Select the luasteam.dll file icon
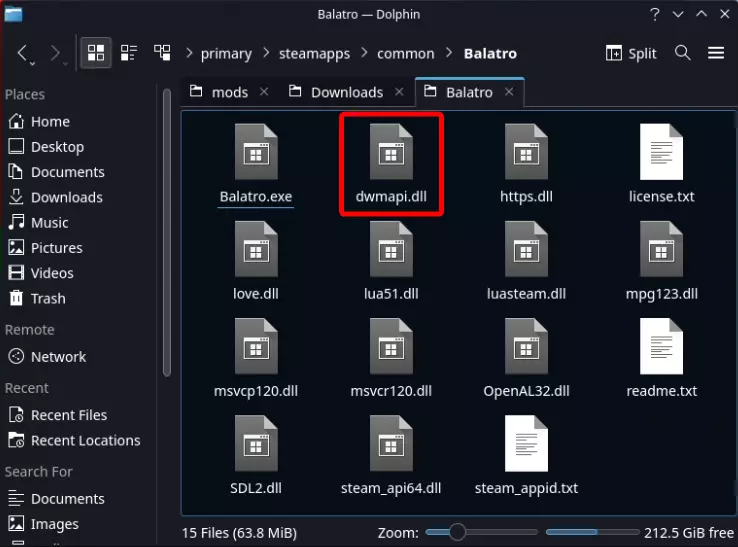This screenshot has width=738, height=547. point(526,249)
